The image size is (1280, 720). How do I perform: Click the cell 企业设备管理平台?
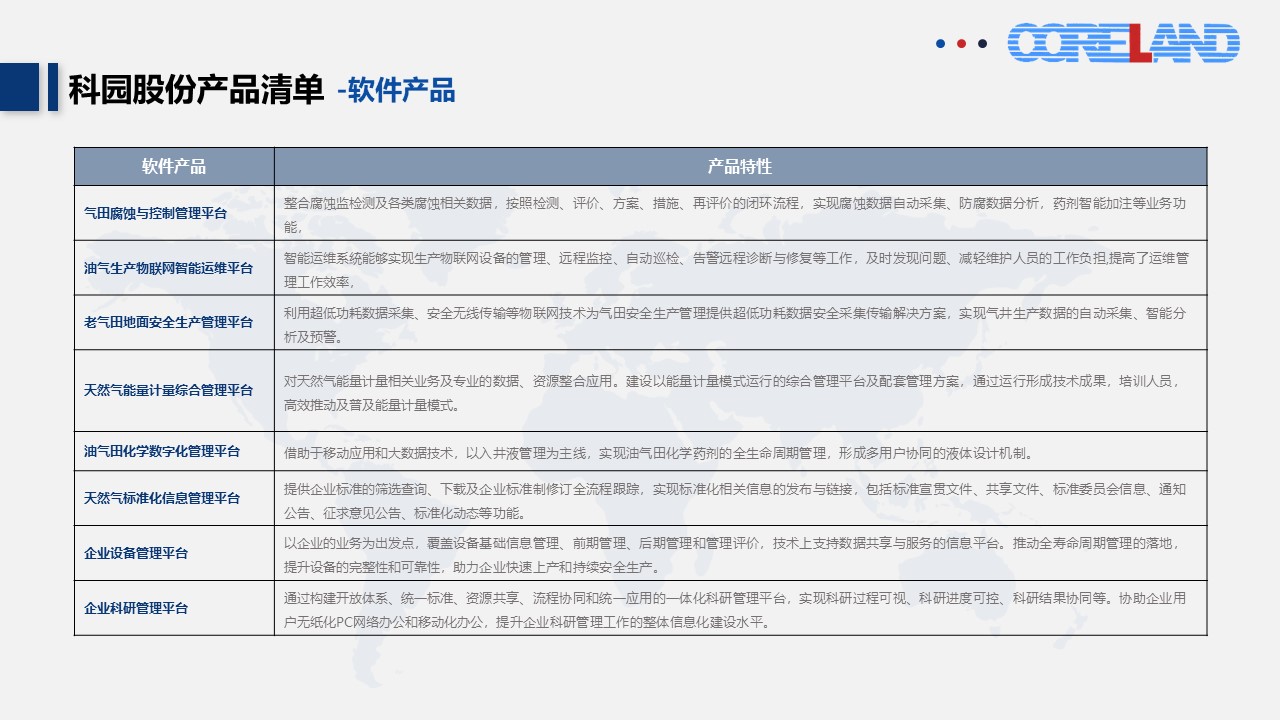(174, 553)
